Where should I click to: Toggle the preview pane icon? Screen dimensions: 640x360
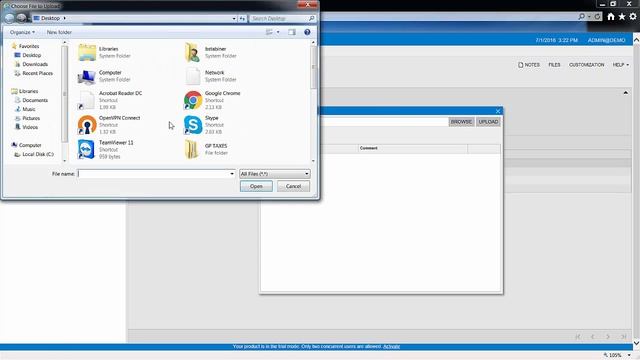pos(291,32)
